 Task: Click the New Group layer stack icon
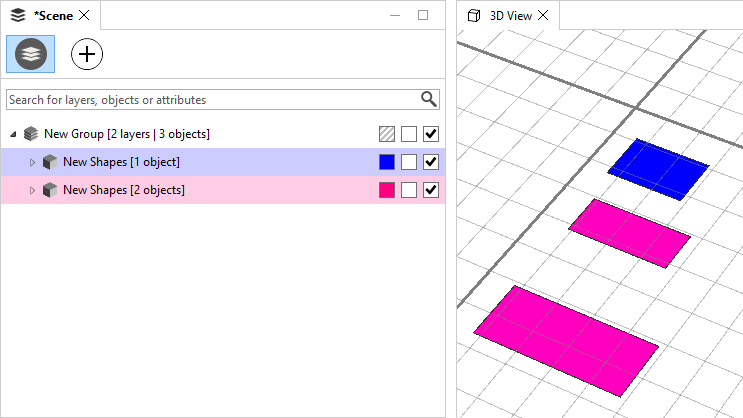point(31,134)
